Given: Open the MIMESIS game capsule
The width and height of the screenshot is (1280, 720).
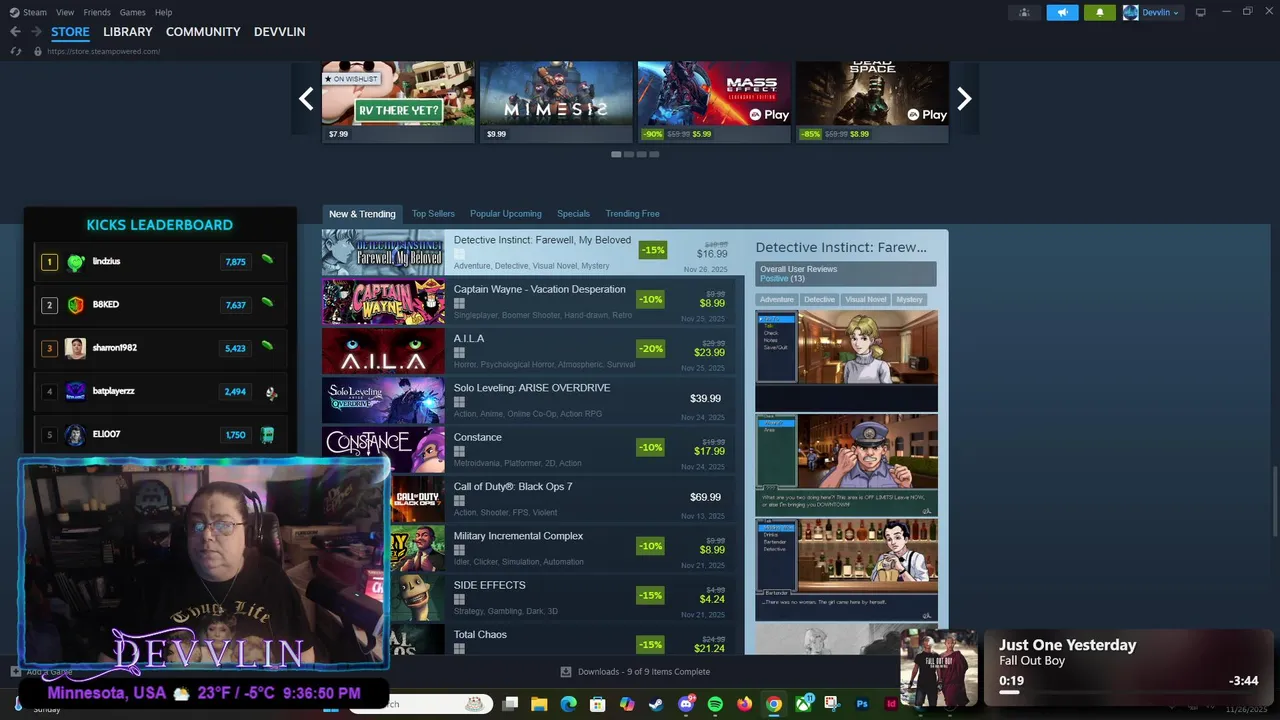Looking at the screenshot, I should click(557, 101).
